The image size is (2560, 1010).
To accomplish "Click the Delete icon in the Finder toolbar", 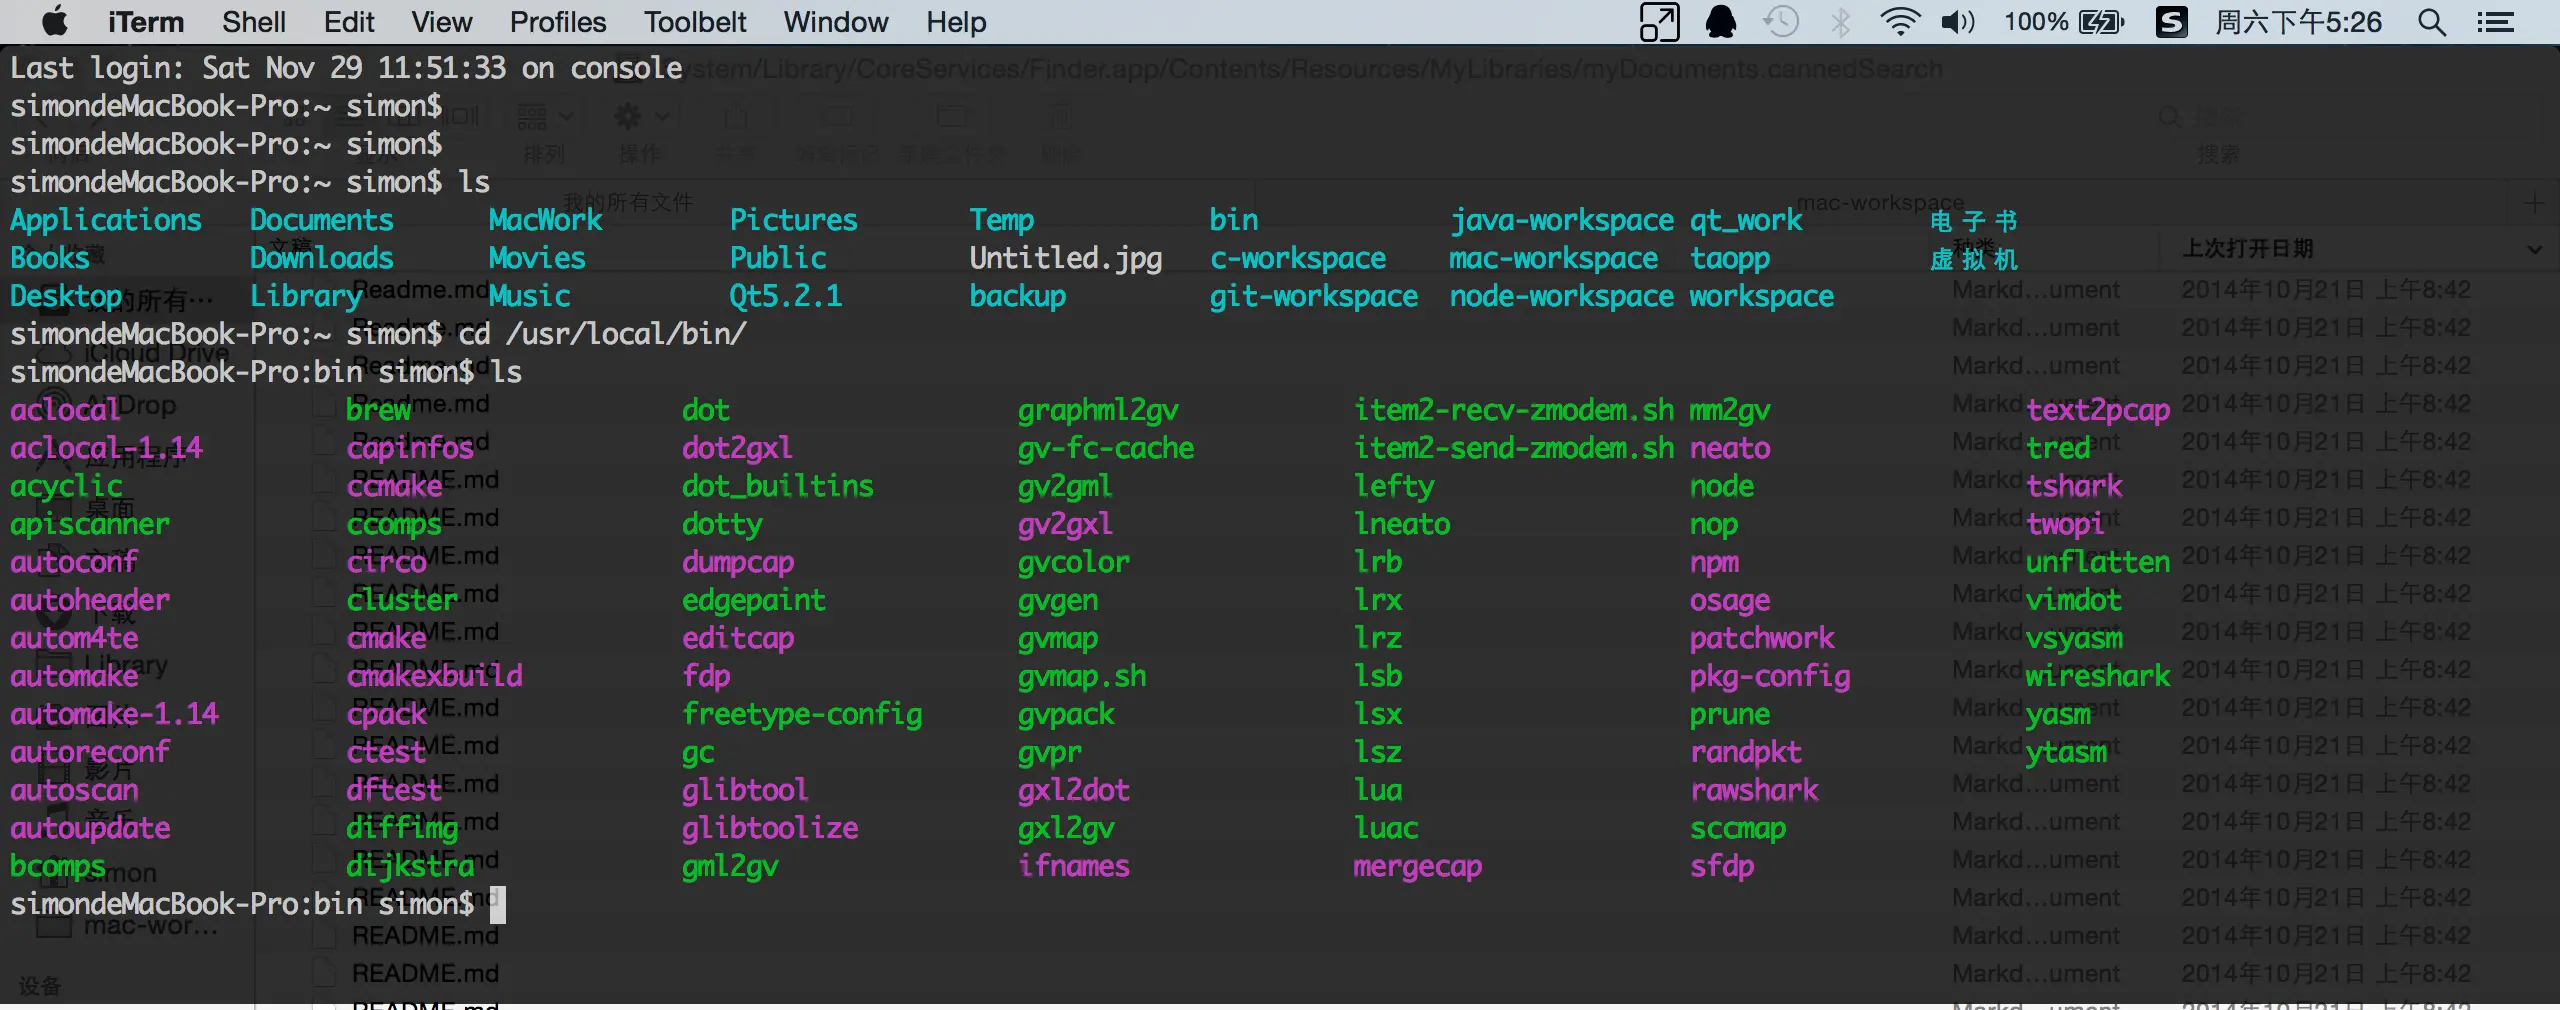I will 1059,115.
